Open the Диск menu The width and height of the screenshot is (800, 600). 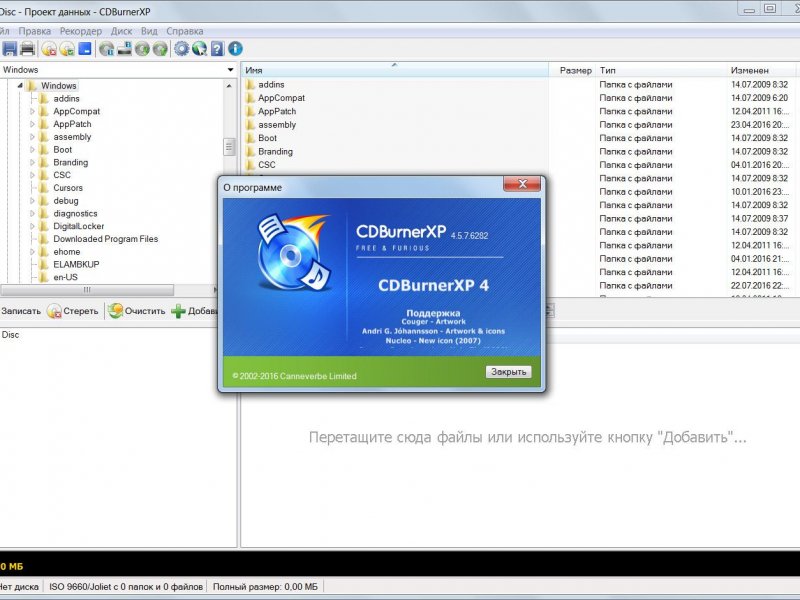tap(121, 31)
